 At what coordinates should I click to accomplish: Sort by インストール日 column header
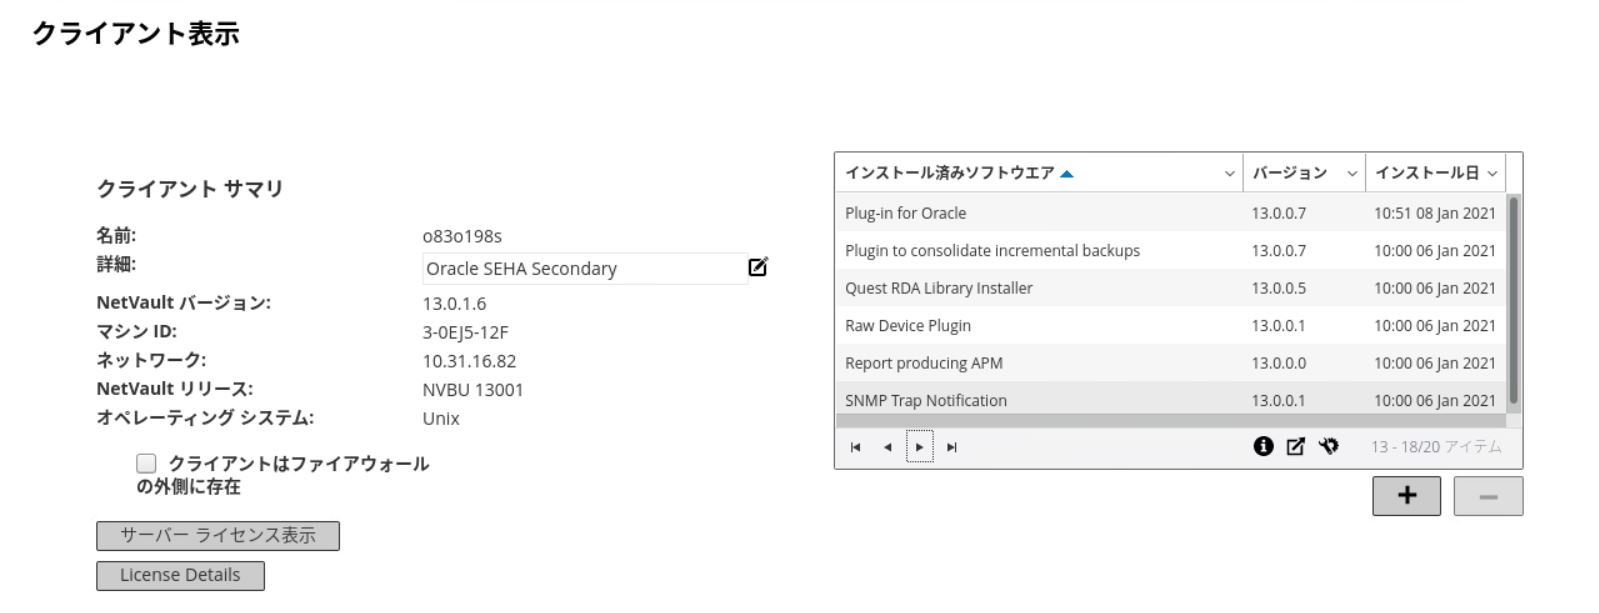click(1427, 173)
